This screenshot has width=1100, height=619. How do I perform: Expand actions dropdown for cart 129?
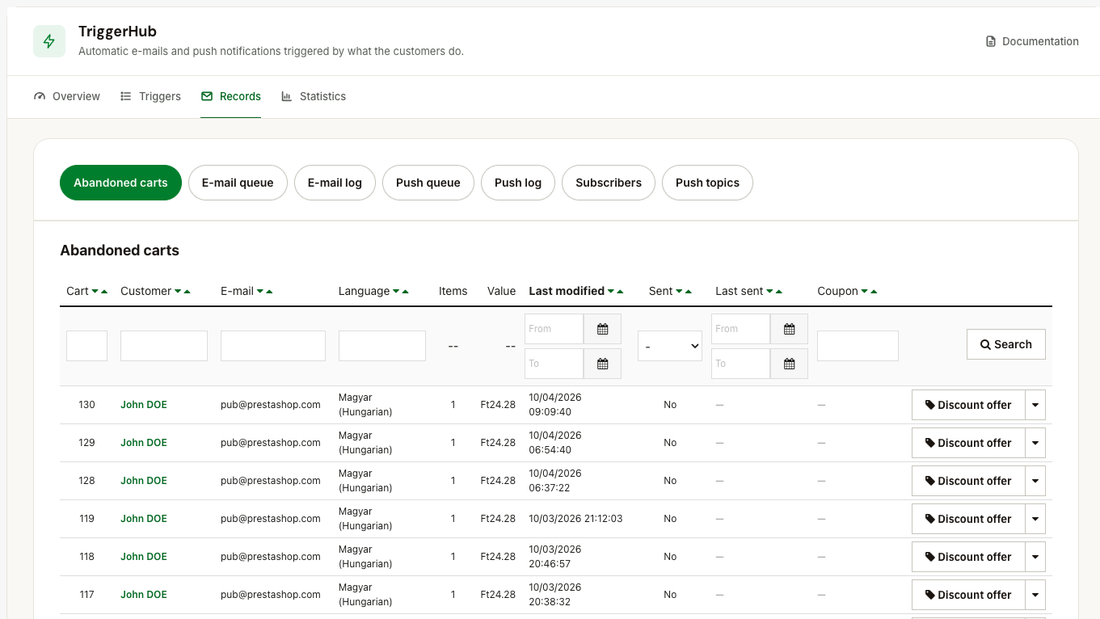[1035, 443]
